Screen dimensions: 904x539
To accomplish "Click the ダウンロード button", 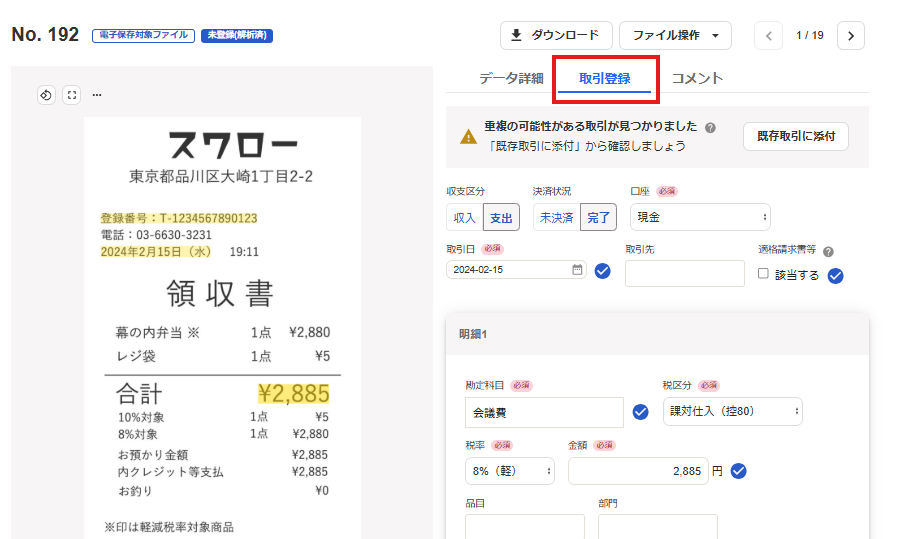I will [x=555, y=35].
